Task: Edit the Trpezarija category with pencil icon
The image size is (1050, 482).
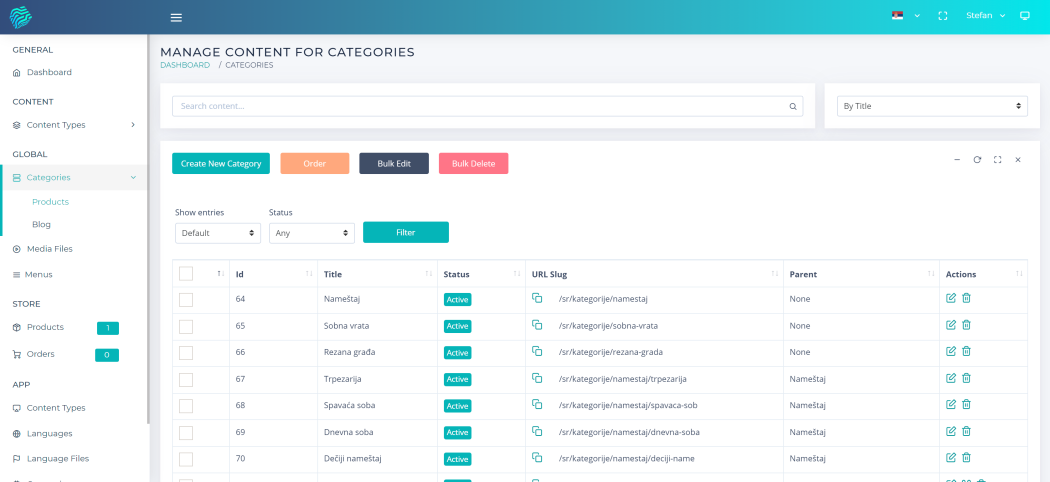Action: pos(951,378)
